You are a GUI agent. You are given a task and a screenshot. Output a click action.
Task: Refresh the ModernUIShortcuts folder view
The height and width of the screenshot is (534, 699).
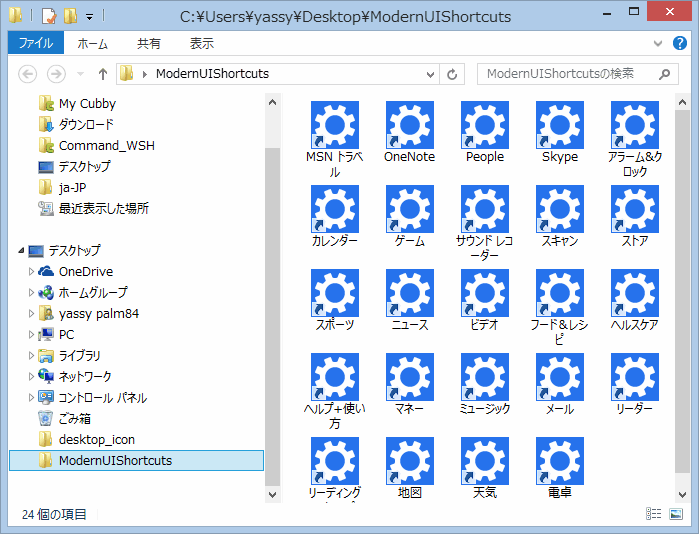coord(452,74)
